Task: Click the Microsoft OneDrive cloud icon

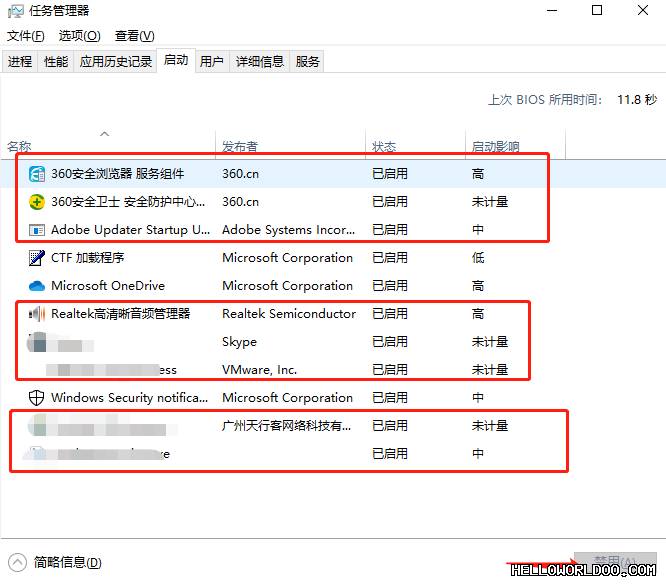Action: [37, 286]
